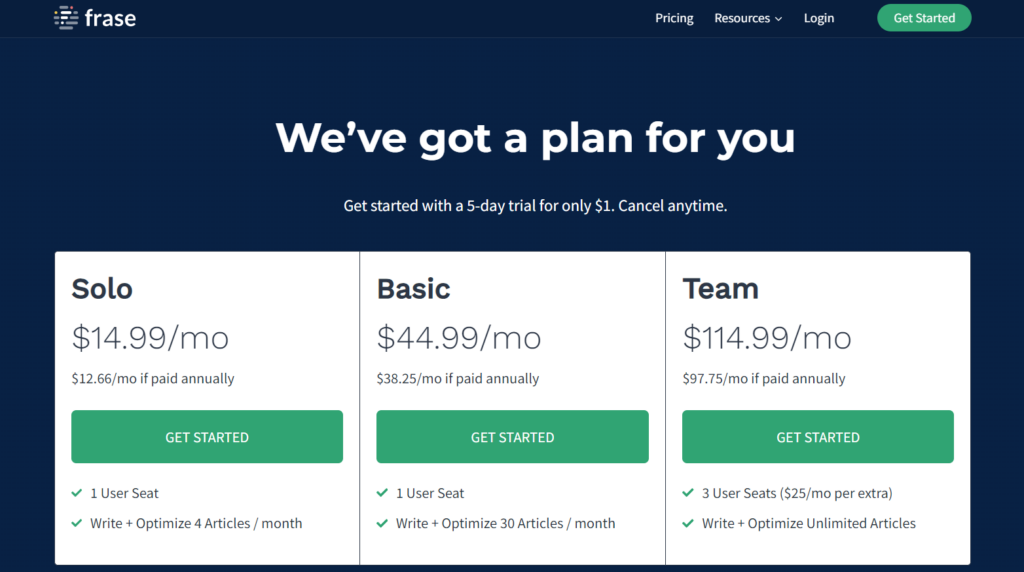Click the checkmark beside 3 User Seats

click(688, 493)
